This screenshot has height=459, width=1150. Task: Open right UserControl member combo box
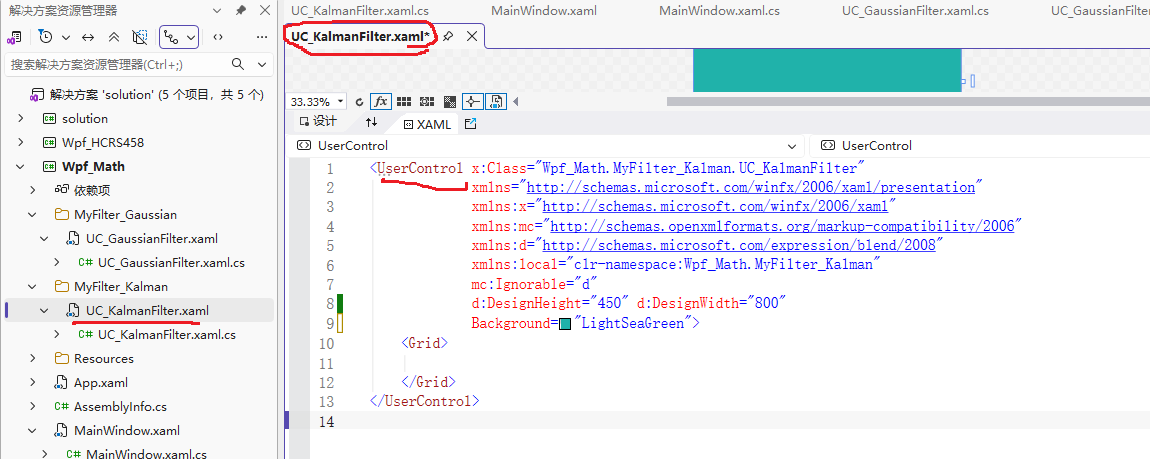980,145
